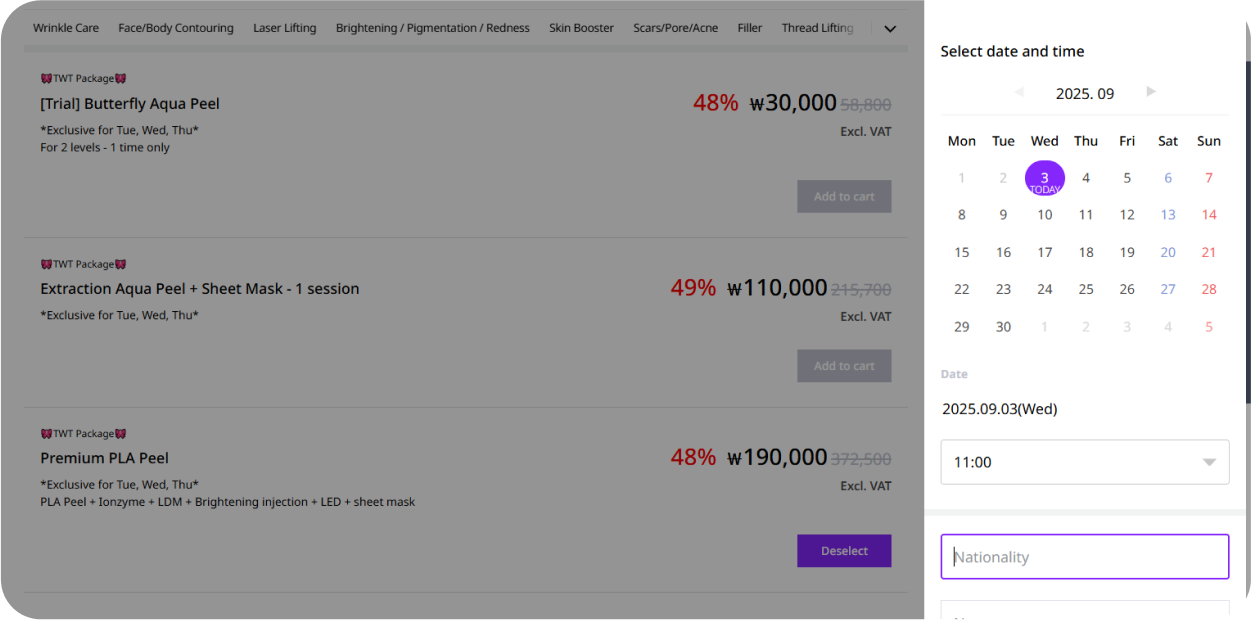Choose September 25 as the date
The height and width of the screenshot is (620, 1251).
(1086, 289)
